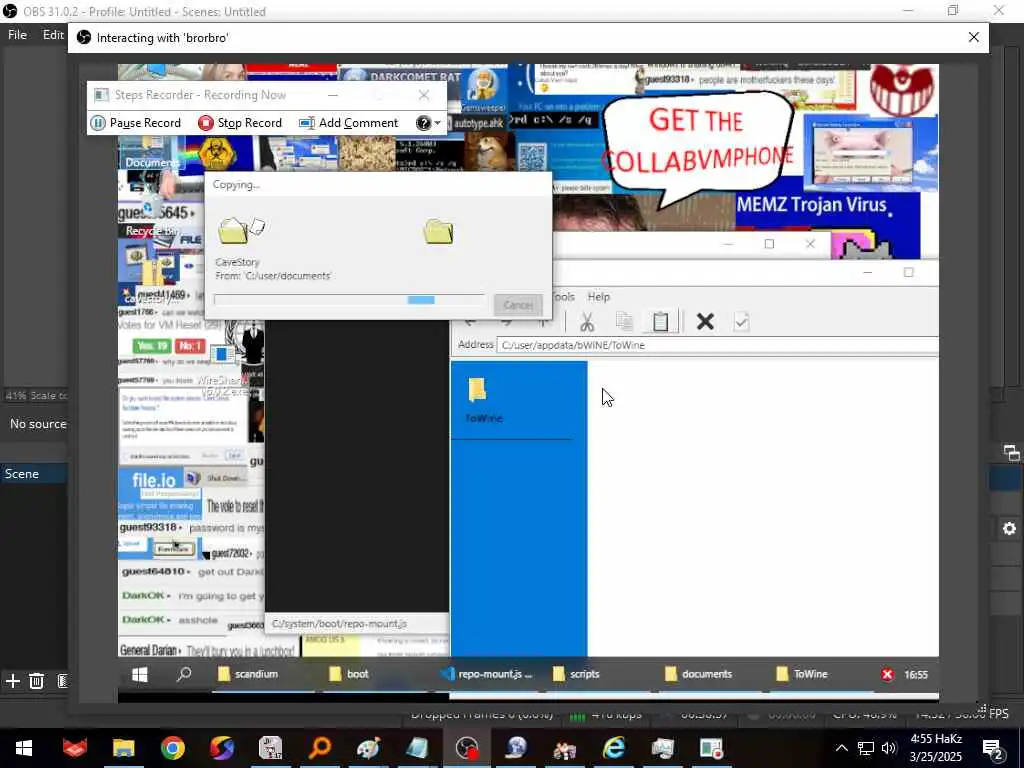Click the network tray icon
The image size is (1024, 768).
tap(865, 748)
